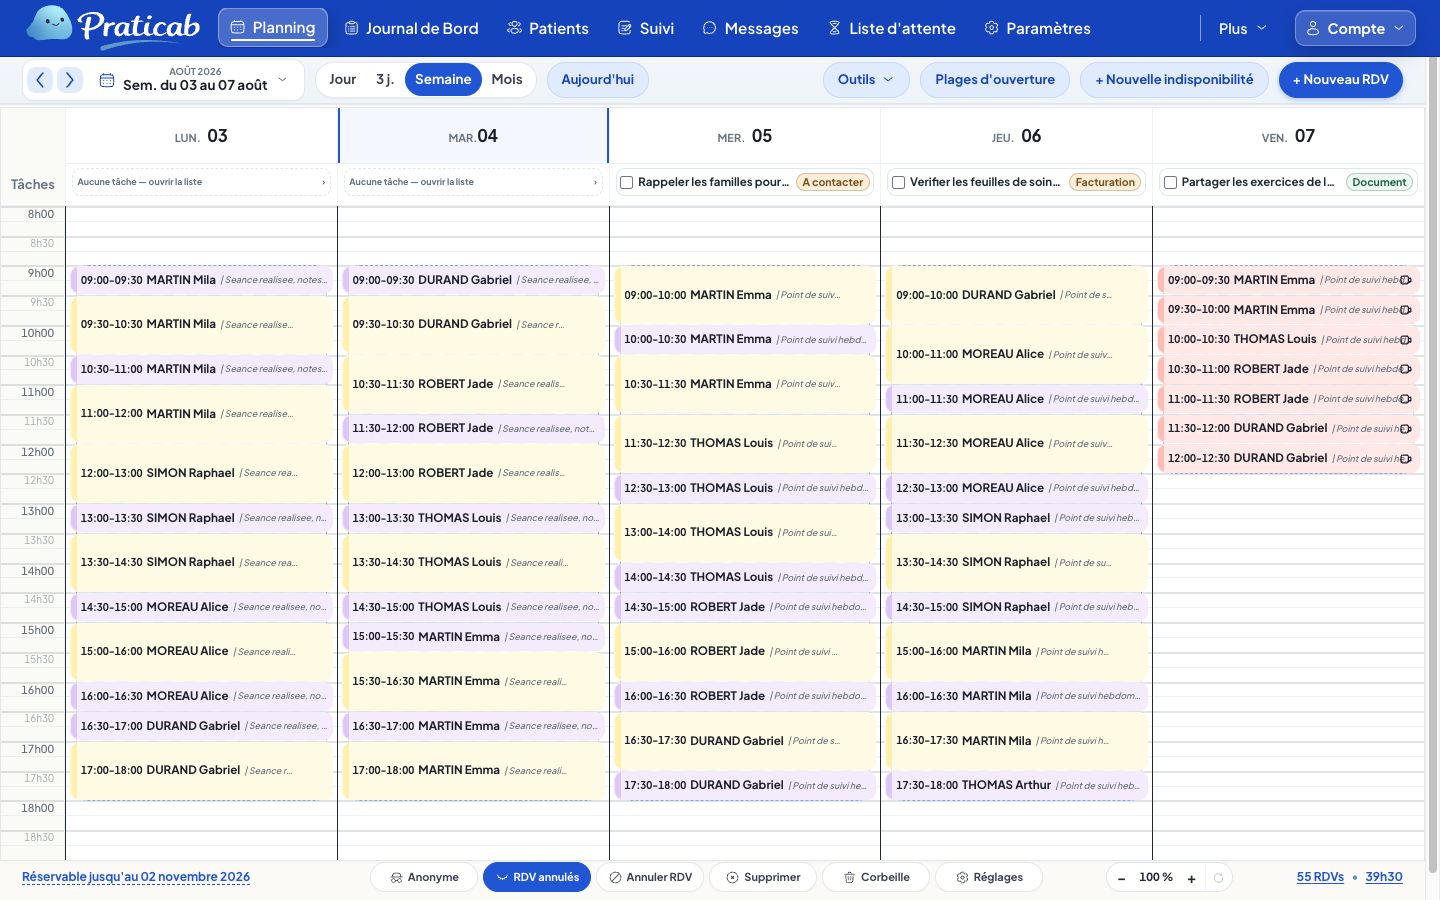Click the Facturation tag
This screenshot has width=1440, height=900.
[1105, 182]
